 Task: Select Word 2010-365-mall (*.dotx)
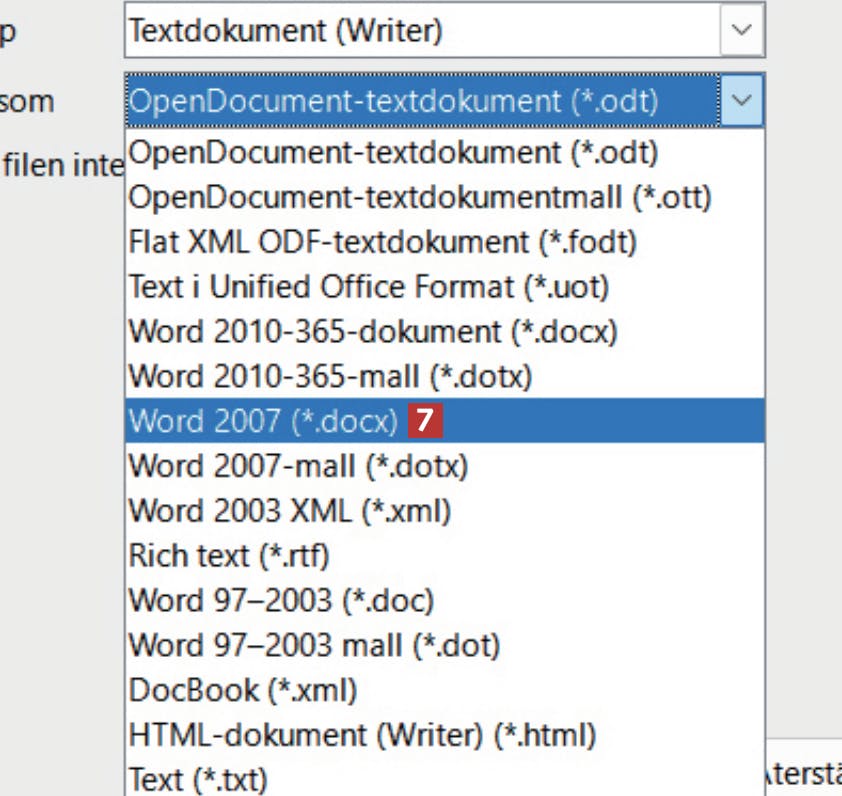tap(330, 376)
